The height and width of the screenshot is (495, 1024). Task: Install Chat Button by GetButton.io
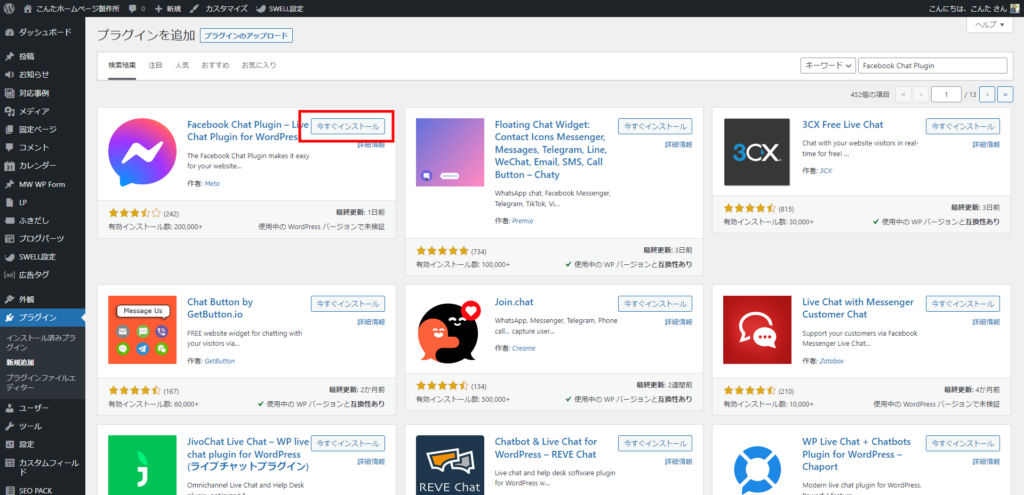[347, 304]
